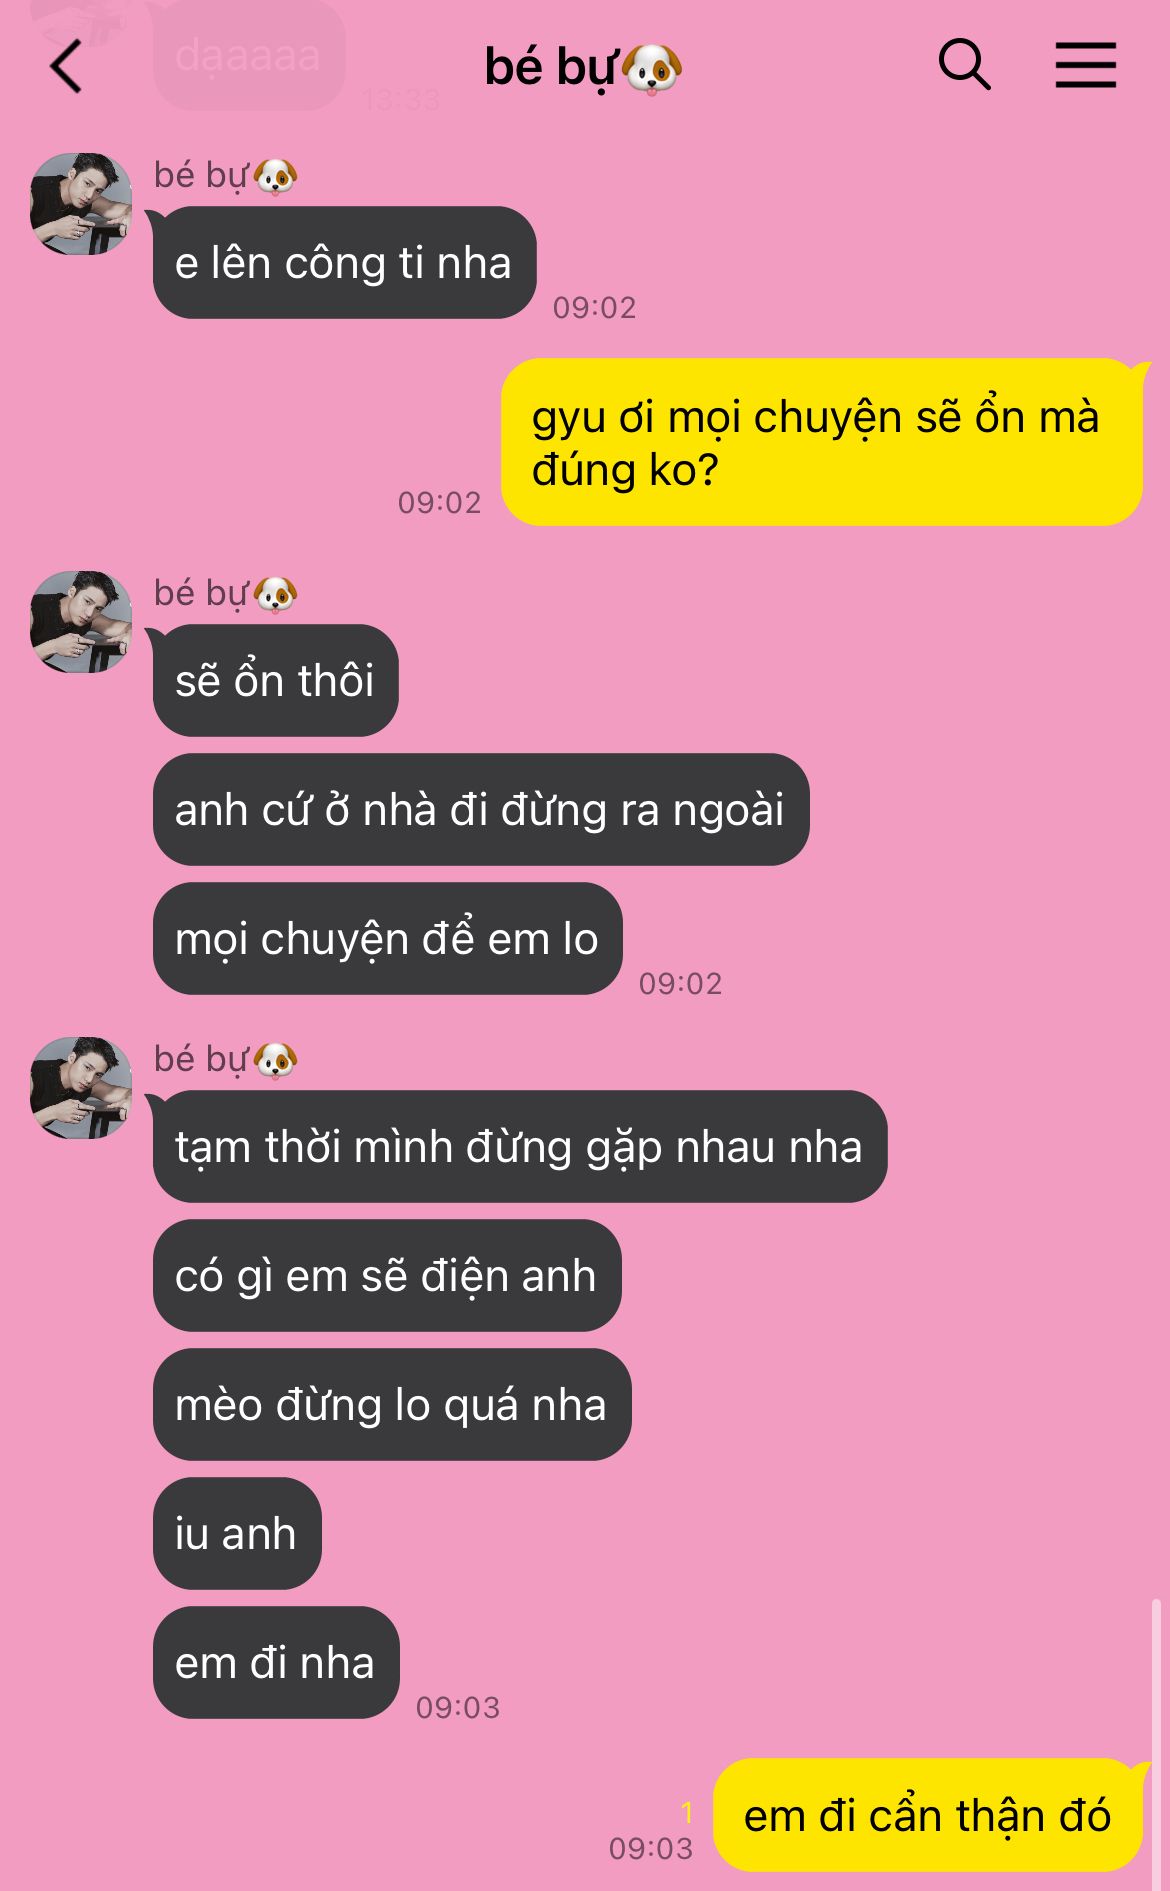The height and width of the screenshot is (1891, 1170).
Task: Select message 'có gì em sẽ điện anh'
Action: 386,1276
